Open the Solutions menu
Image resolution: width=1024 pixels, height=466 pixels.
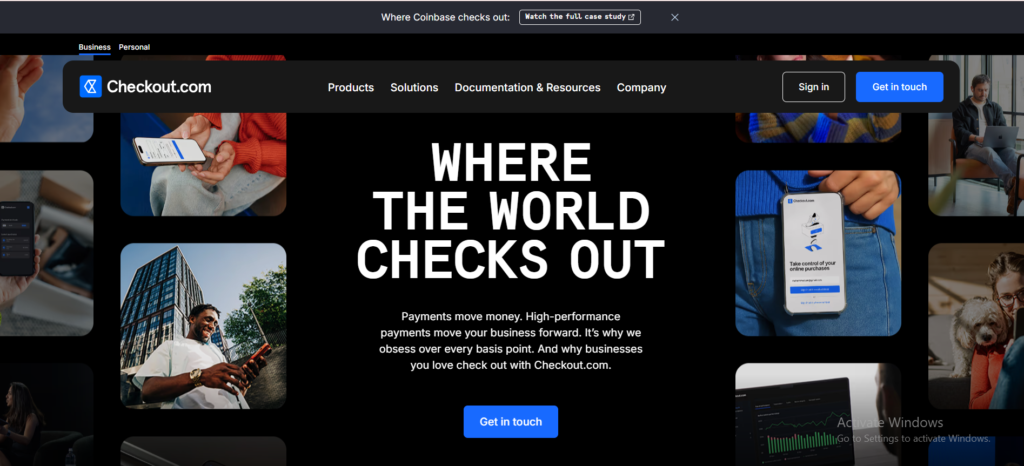pos(414,87)
